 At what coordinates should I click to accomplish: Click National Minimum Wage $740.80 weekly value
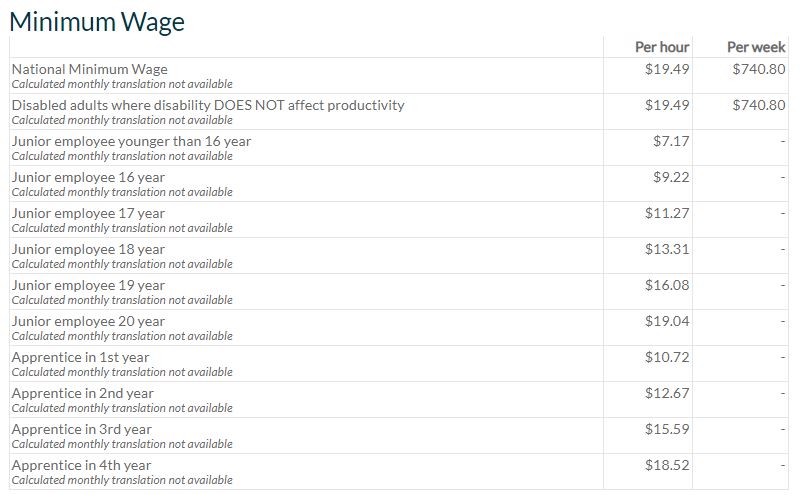[x=759, y=69]
